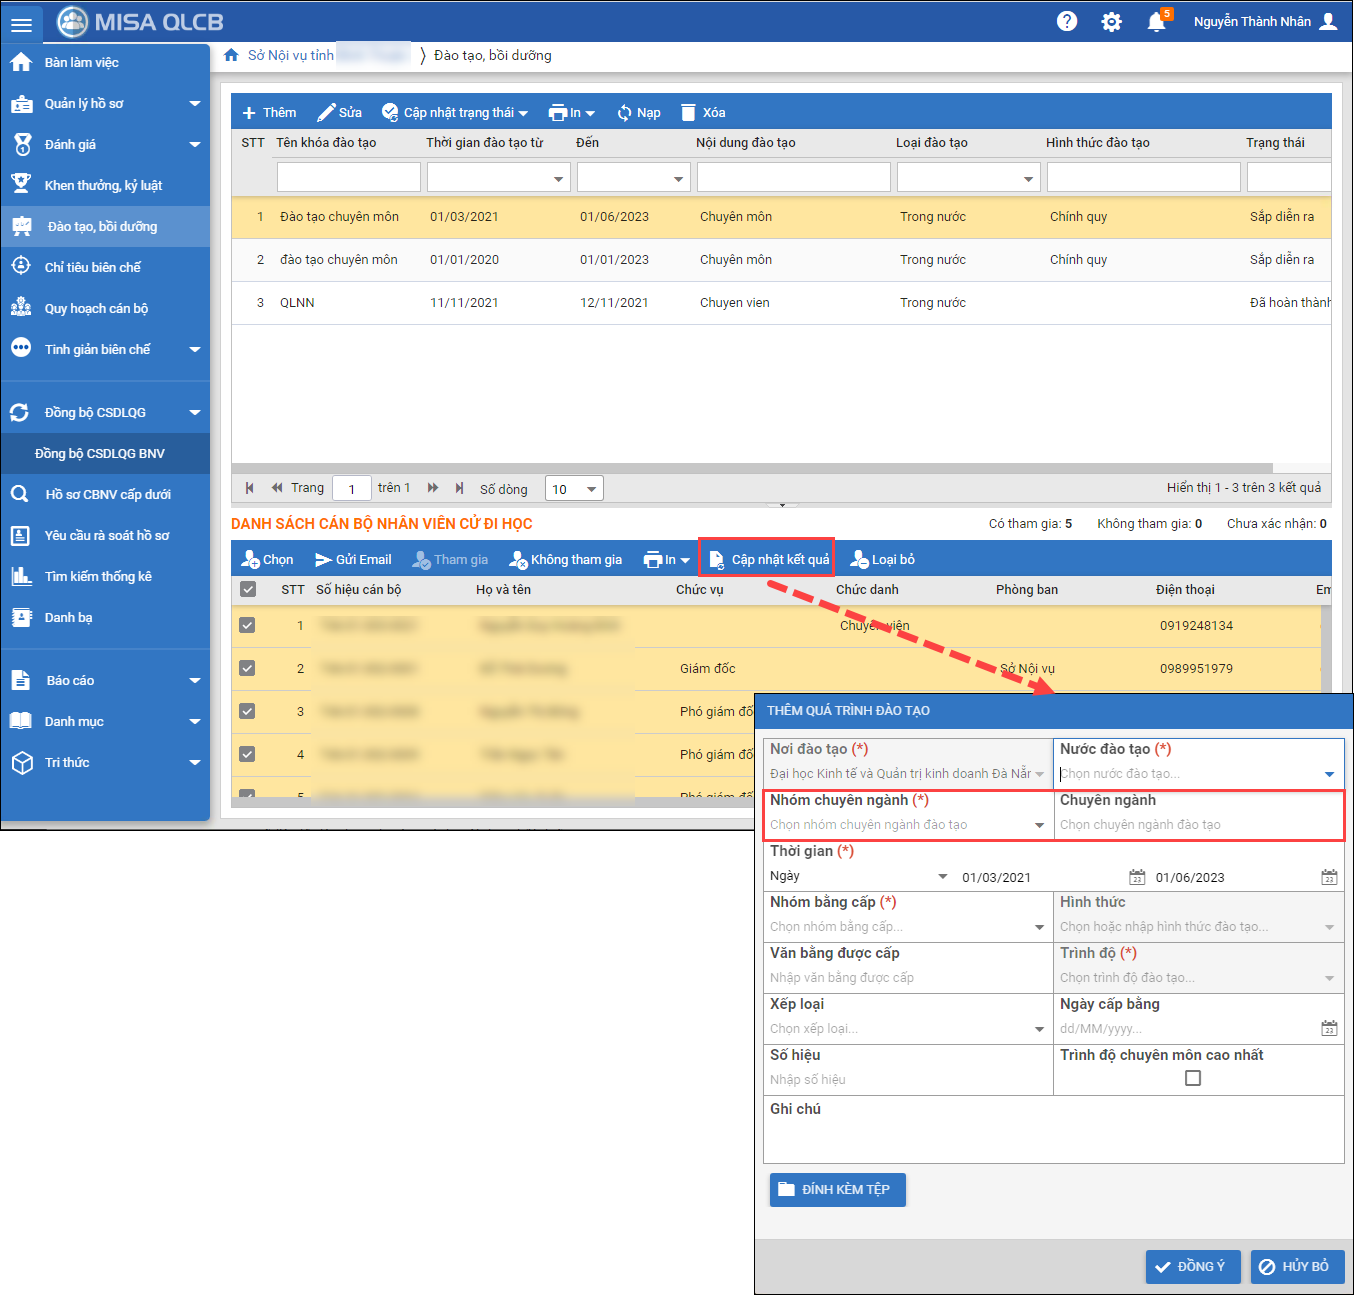Go to next page arrow in pager

pos(433,488)
